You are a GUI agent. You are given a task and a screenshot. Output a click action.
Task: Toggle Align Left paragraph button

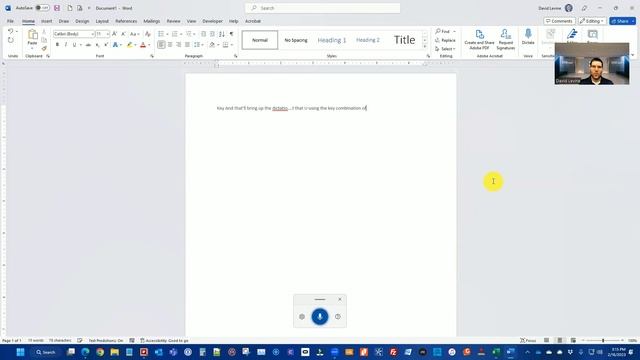[161, 44]
